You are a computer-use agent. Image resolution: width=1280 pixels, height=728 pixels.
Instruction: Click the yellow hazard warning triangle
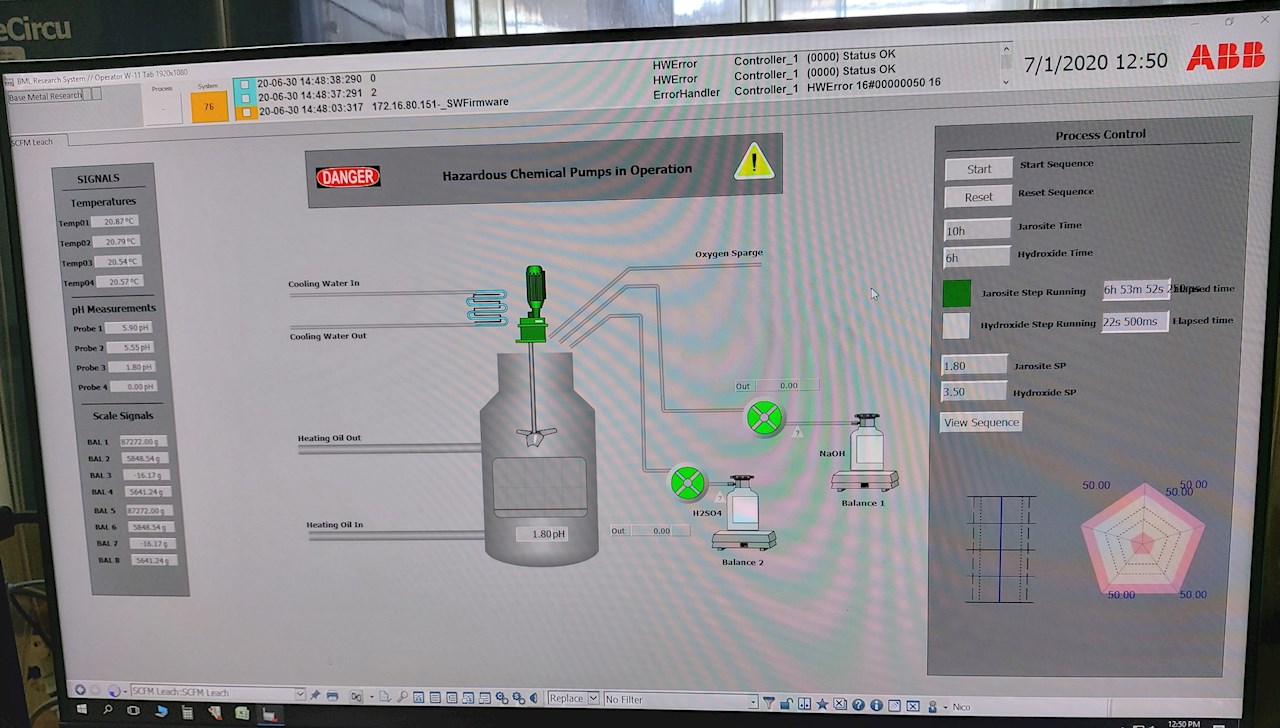pos(753,162)
